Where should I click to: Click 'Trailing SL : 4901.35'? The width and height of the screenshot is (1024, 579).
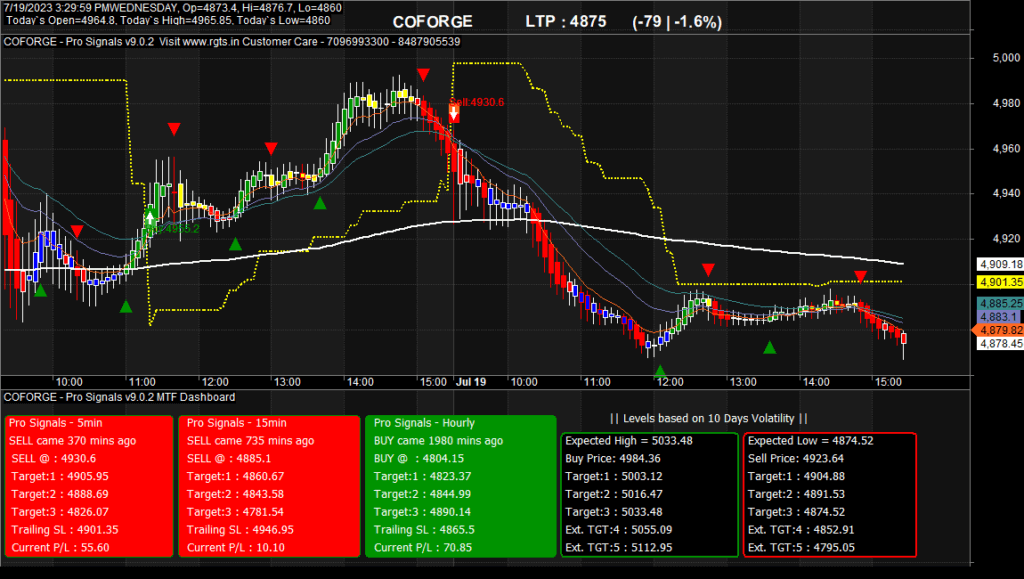65,529
